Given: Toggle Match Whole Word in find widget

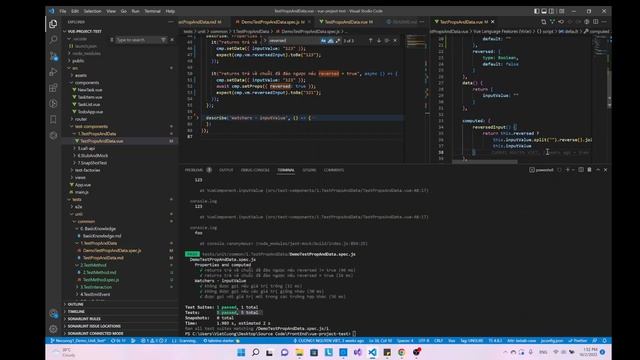Looking at the screenshot, I should pos(330,40).
